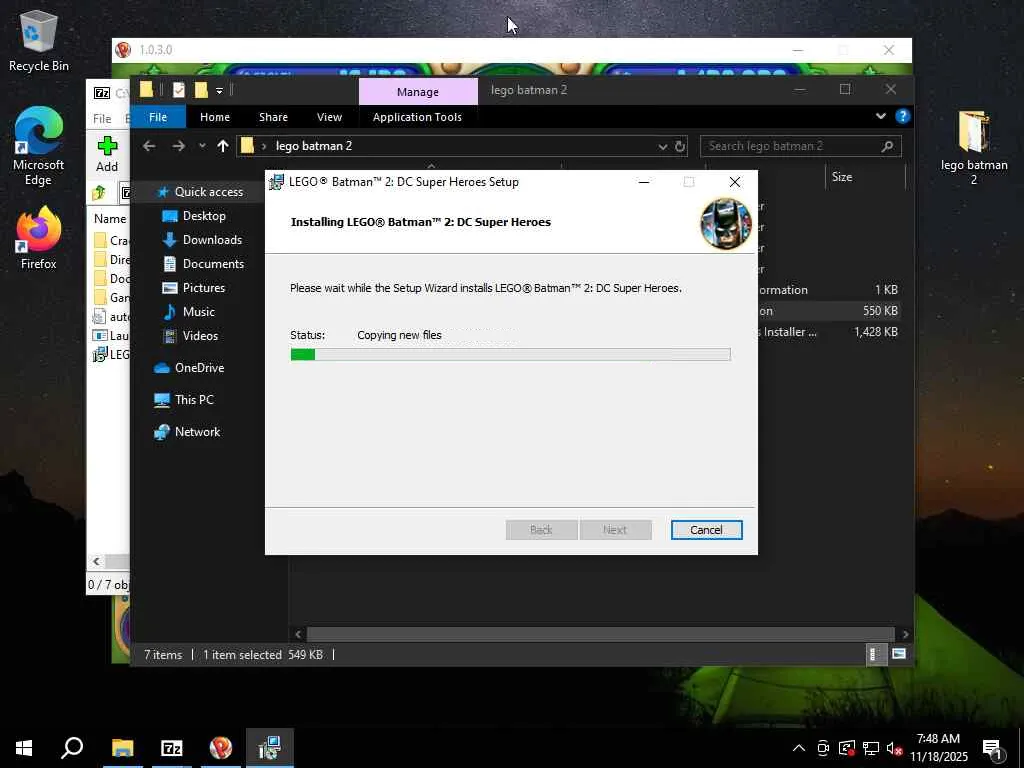1024x768 pixels.
Task: Click the Name column header in 7-Zip
Action: coord(110,219)
